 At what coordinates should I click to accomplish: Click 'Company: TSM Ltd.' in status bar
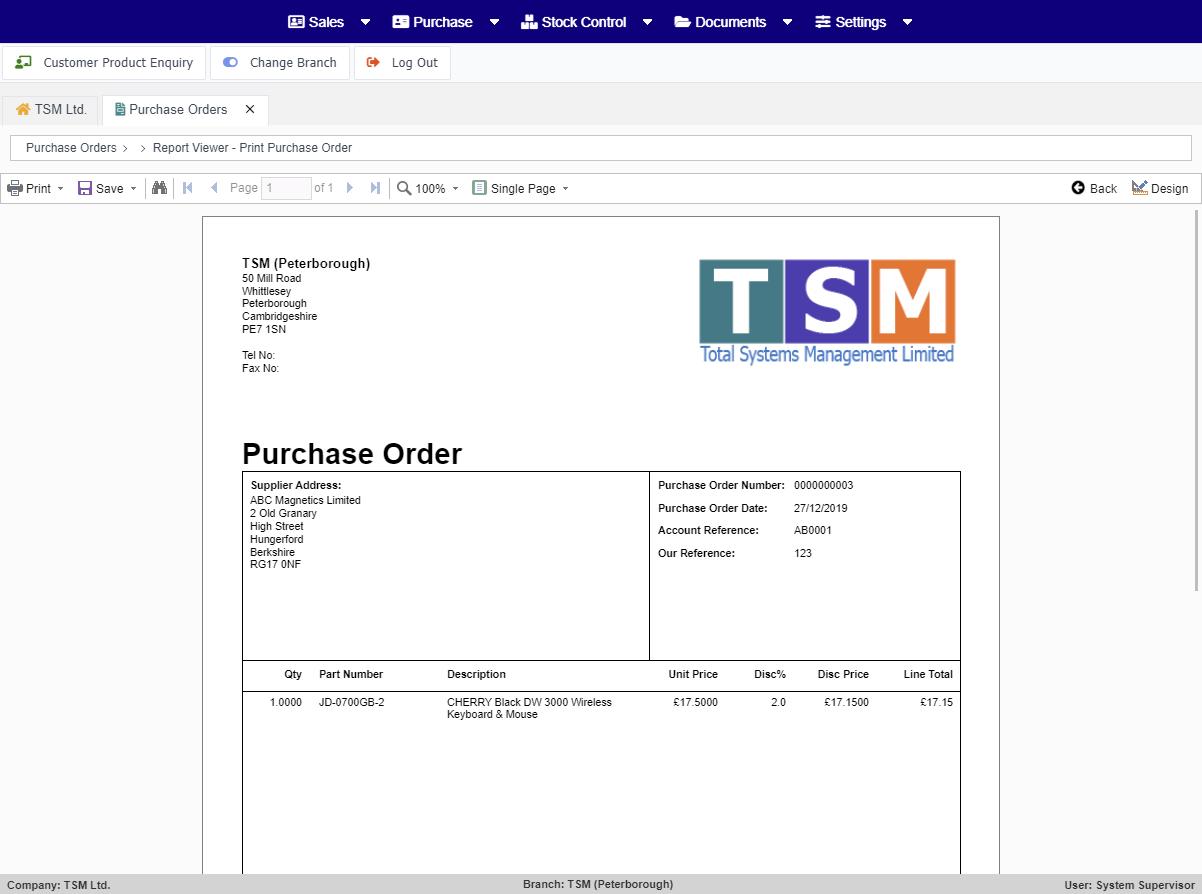point(58,885)
